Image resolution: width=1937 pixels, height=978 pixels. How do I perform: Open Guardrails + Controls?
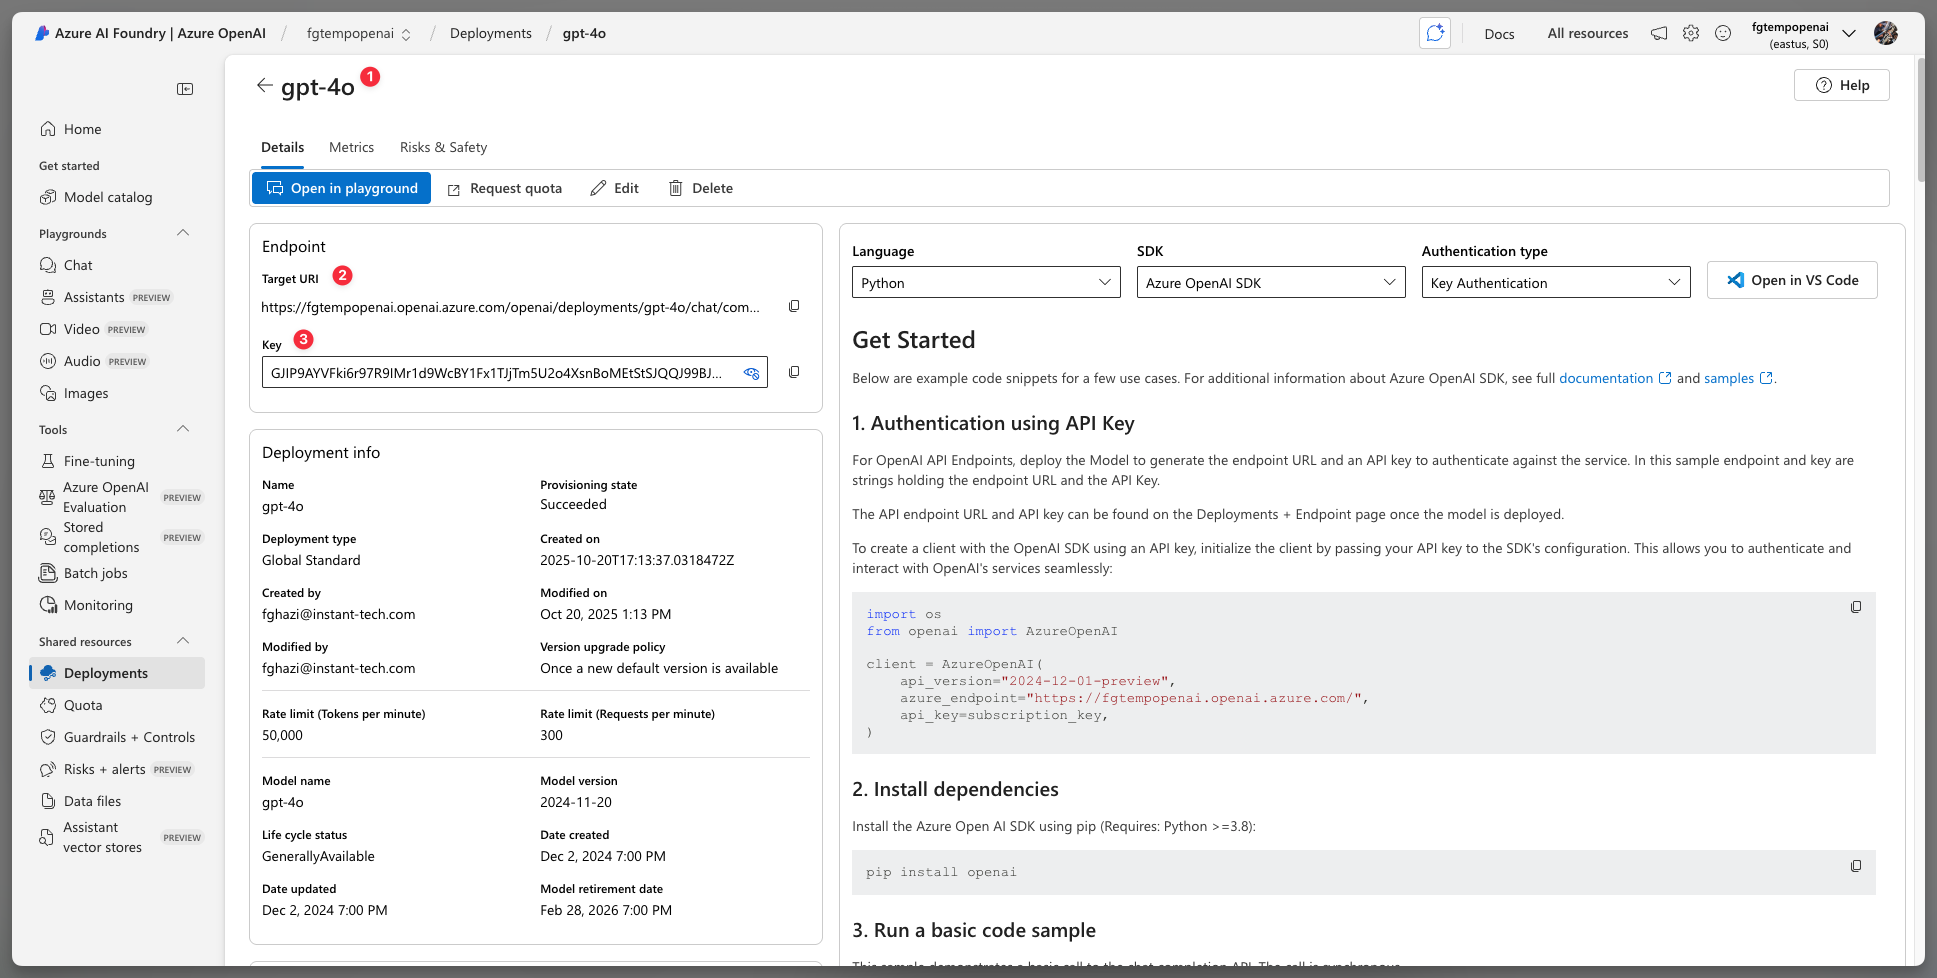(x=117, y=737)
